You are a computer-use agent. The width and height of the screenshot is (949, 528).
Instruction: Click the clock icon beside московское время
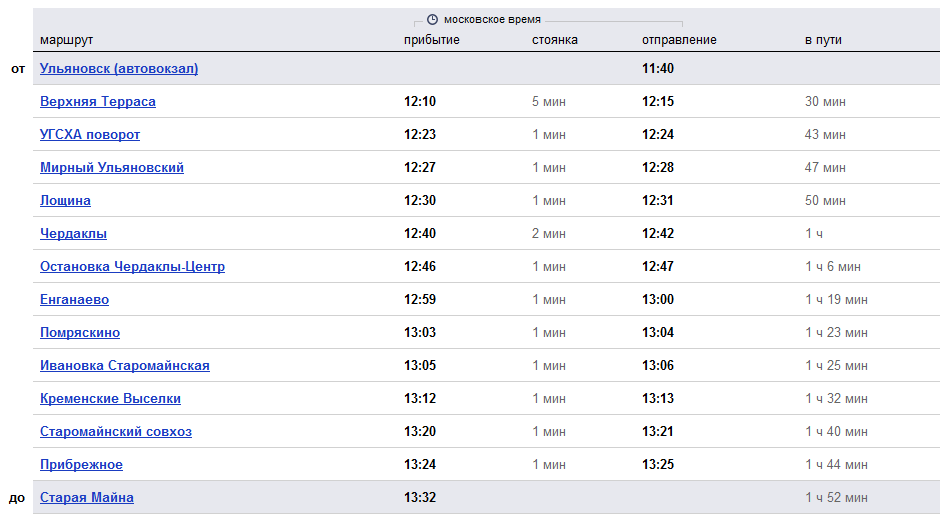click(432, 19)
